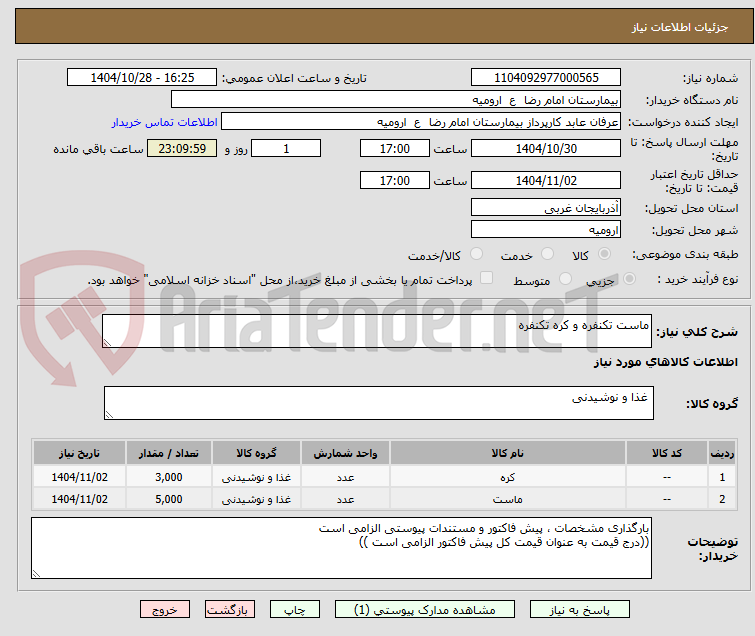
Task: Click the delivery city field ارومیه
Action: pos(546,230)
